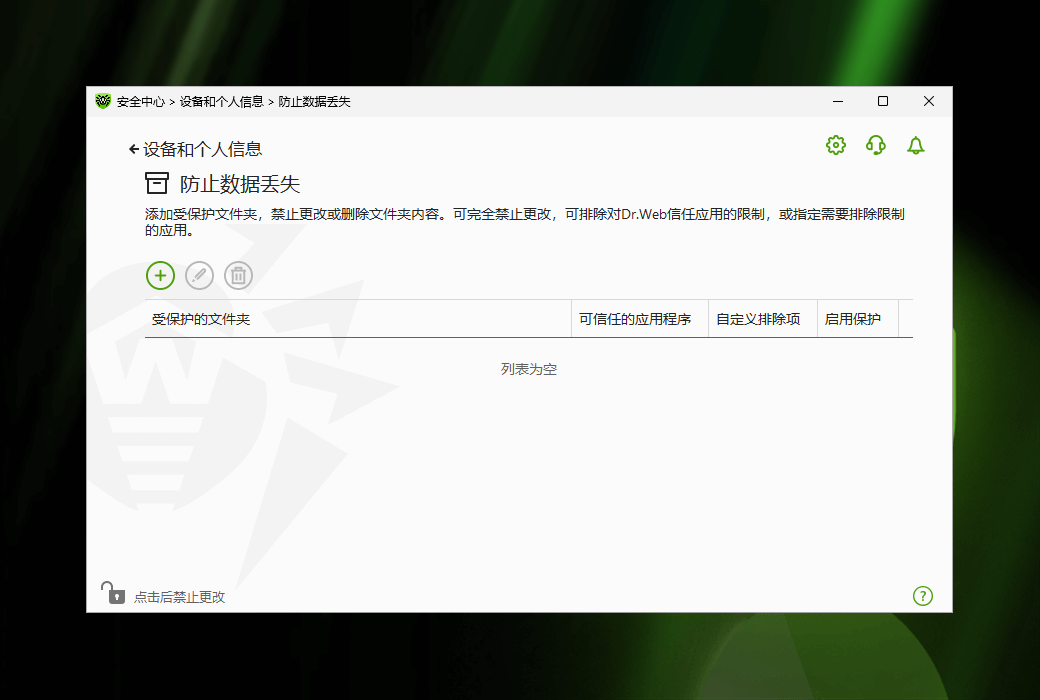Click the archive box icon beside heading
The width and height of the screenshot is (1040, 700).
pyautogui.click(x=157, y=183)
